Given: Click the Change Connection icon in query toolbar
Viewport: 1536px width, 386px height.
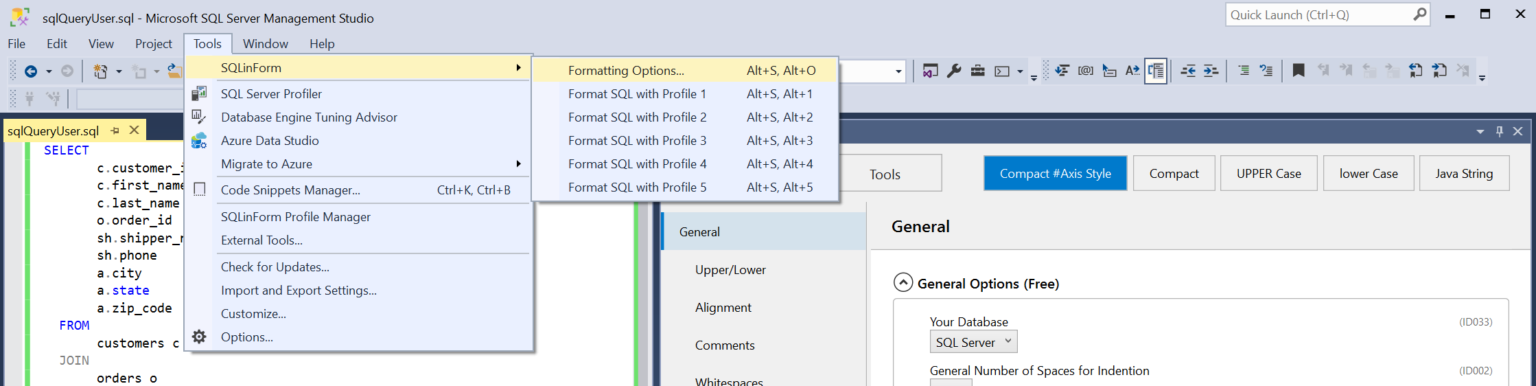Looking at the screenshot, I should 53,98.
